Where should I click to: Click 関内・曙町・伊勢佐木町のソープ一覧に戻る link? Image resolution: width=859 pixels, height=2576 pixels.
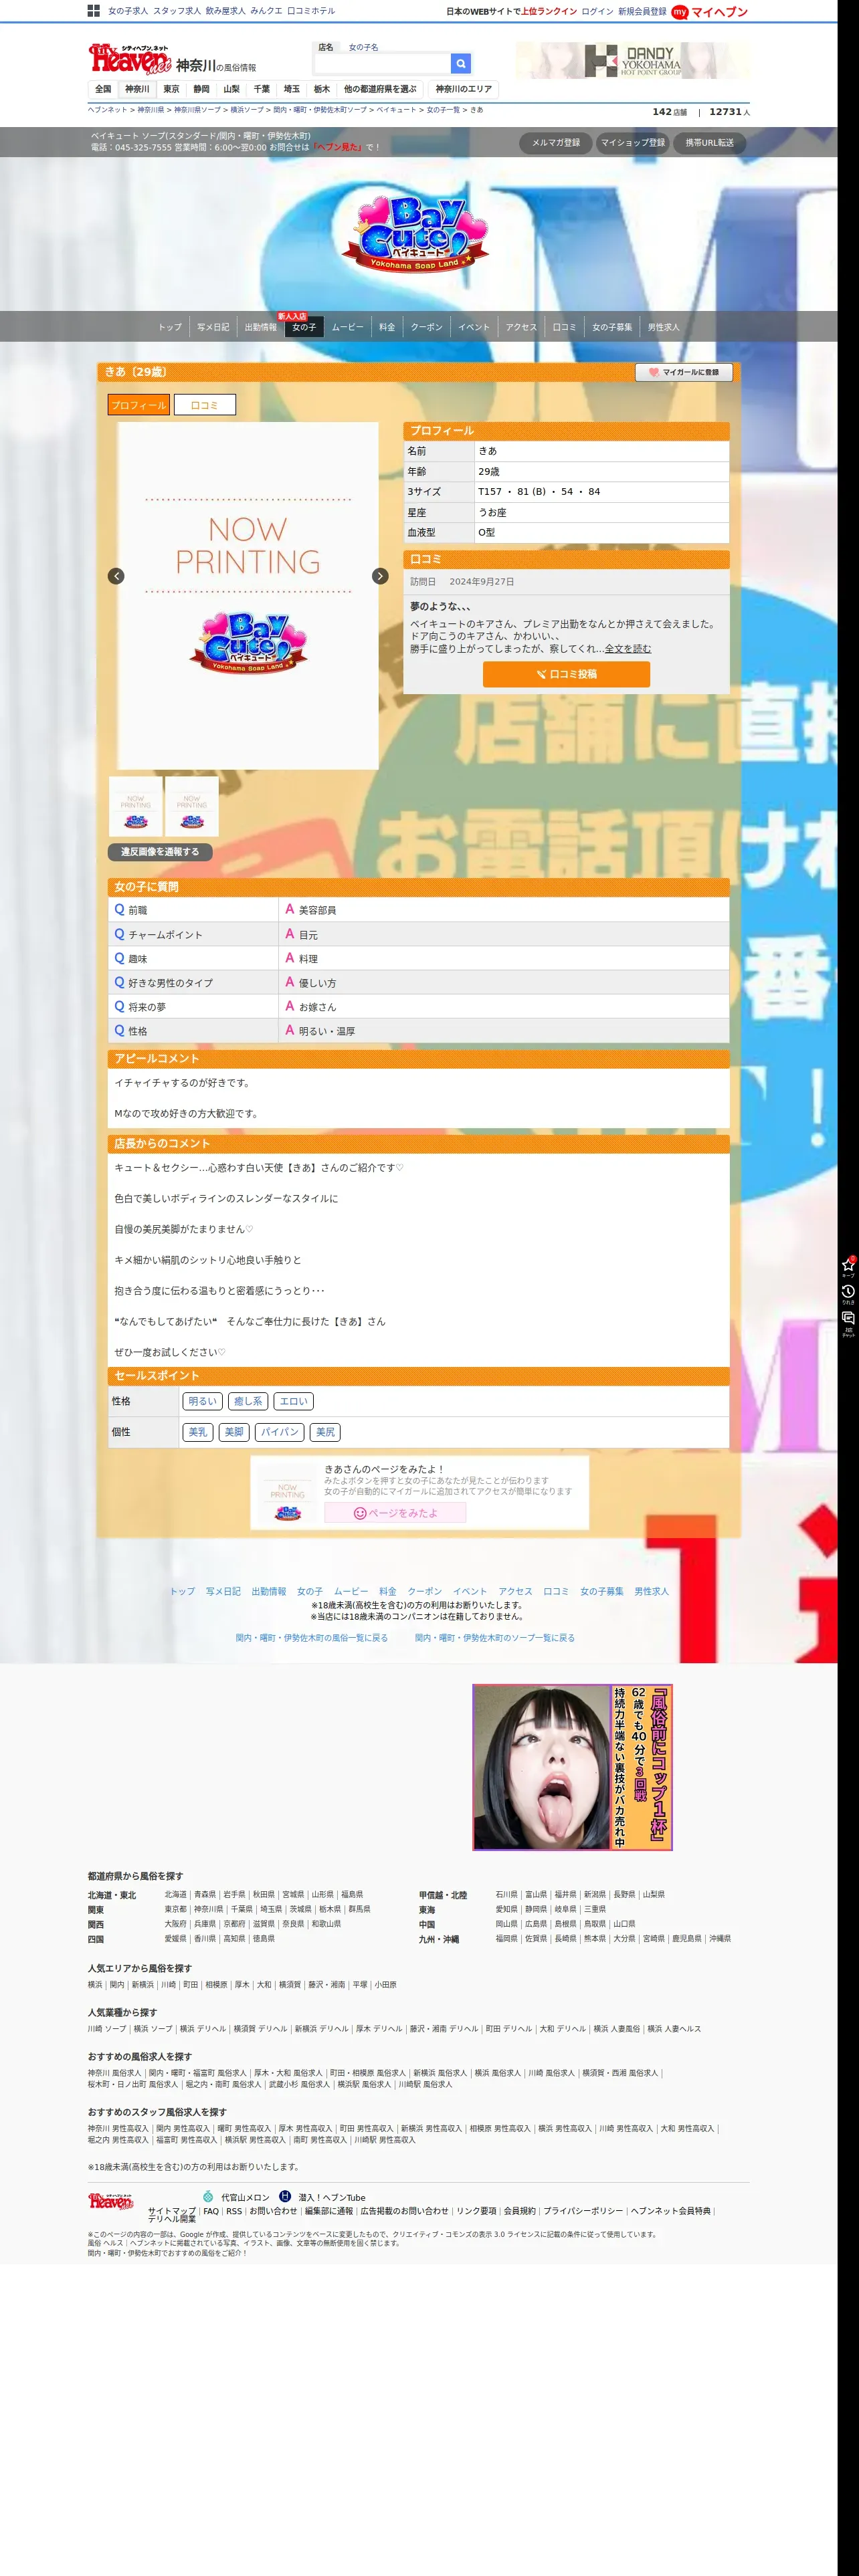point(494,1638)
